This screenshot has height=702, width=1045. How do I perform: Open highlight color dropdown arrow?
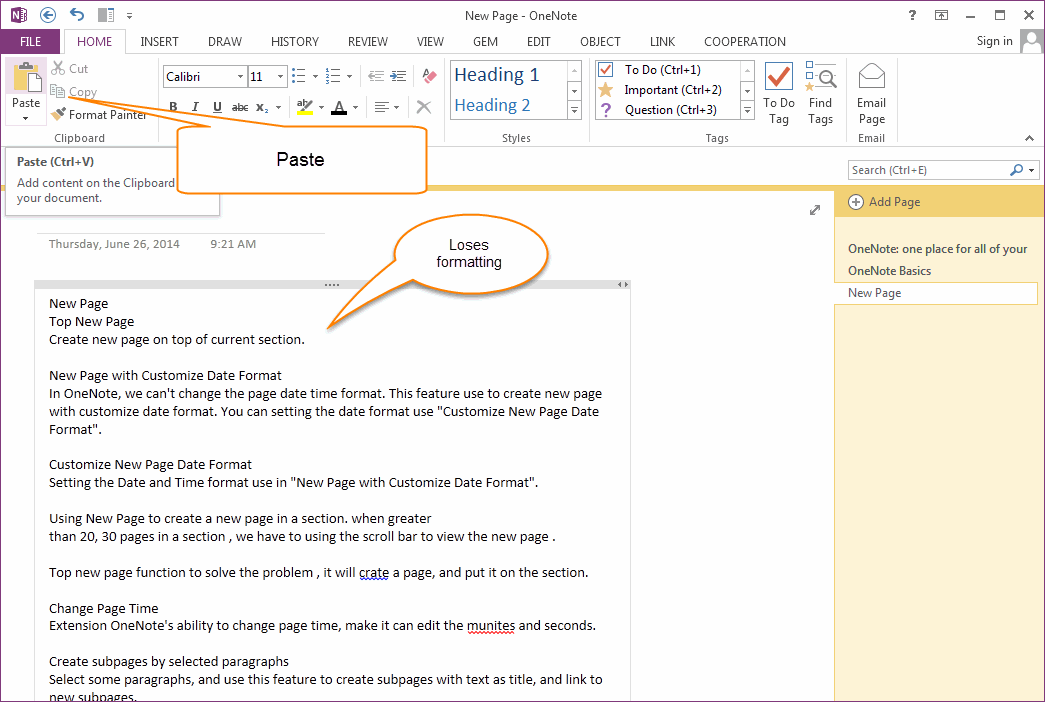321,107
